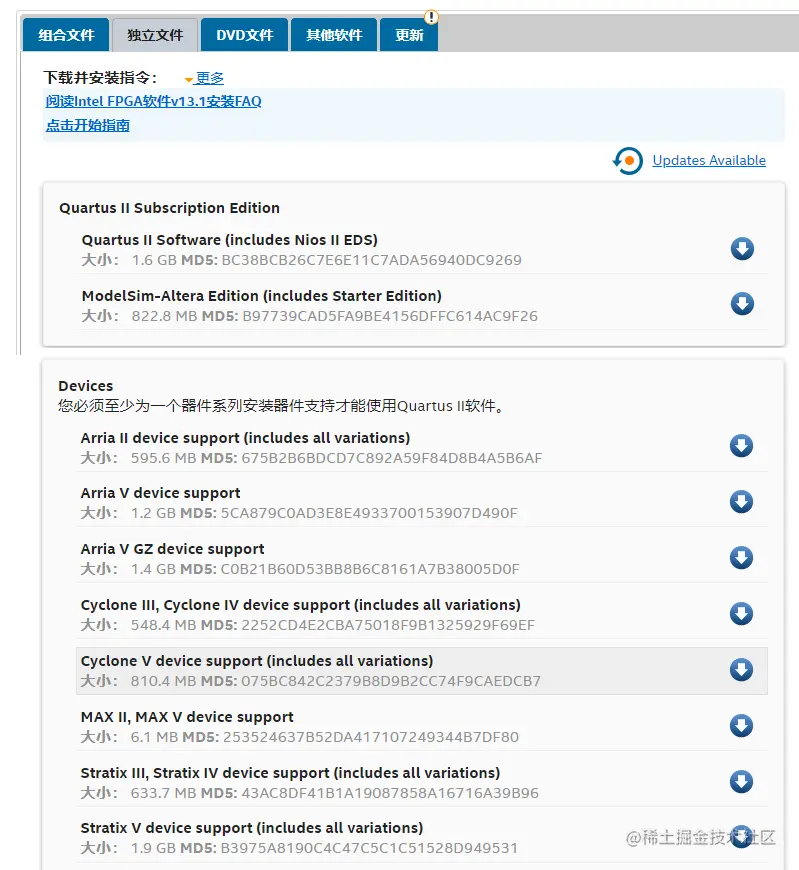Open 阅读Intel FPGA软件v13.1安装FAQ link

154,102
